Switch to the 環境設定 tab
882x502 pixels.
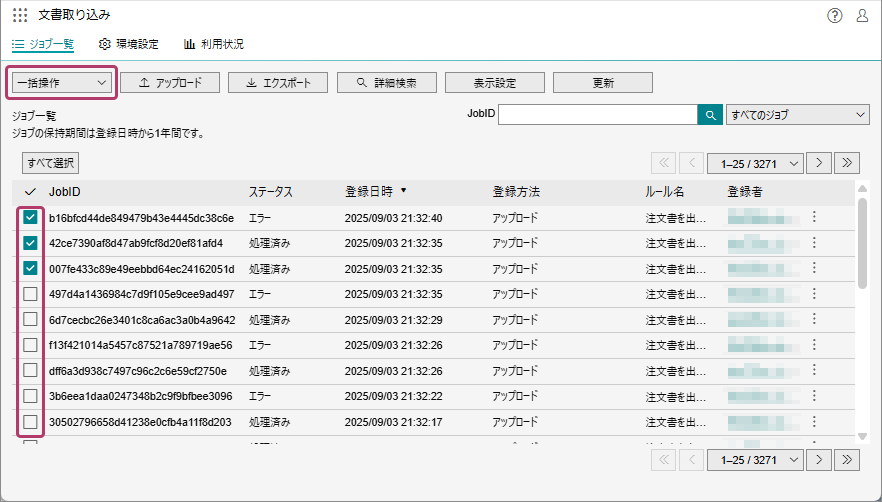pyautogui.click(x=129, y=44)
